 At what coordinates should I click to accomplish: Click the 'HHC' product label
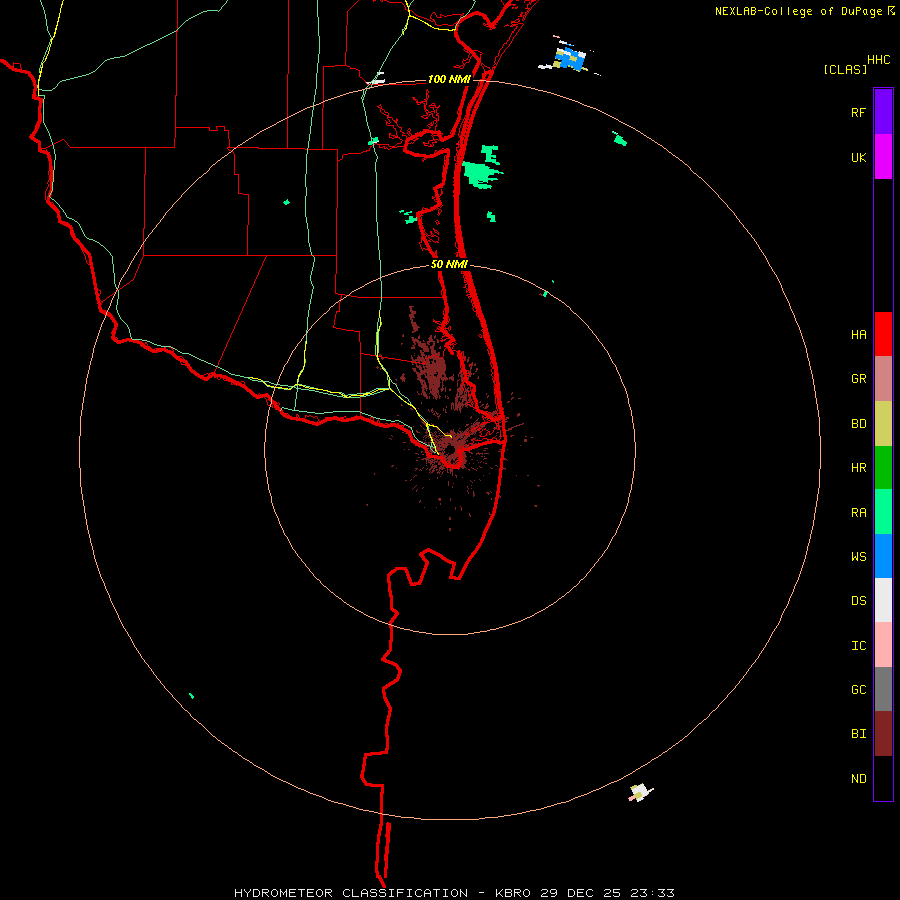point(879,60)
